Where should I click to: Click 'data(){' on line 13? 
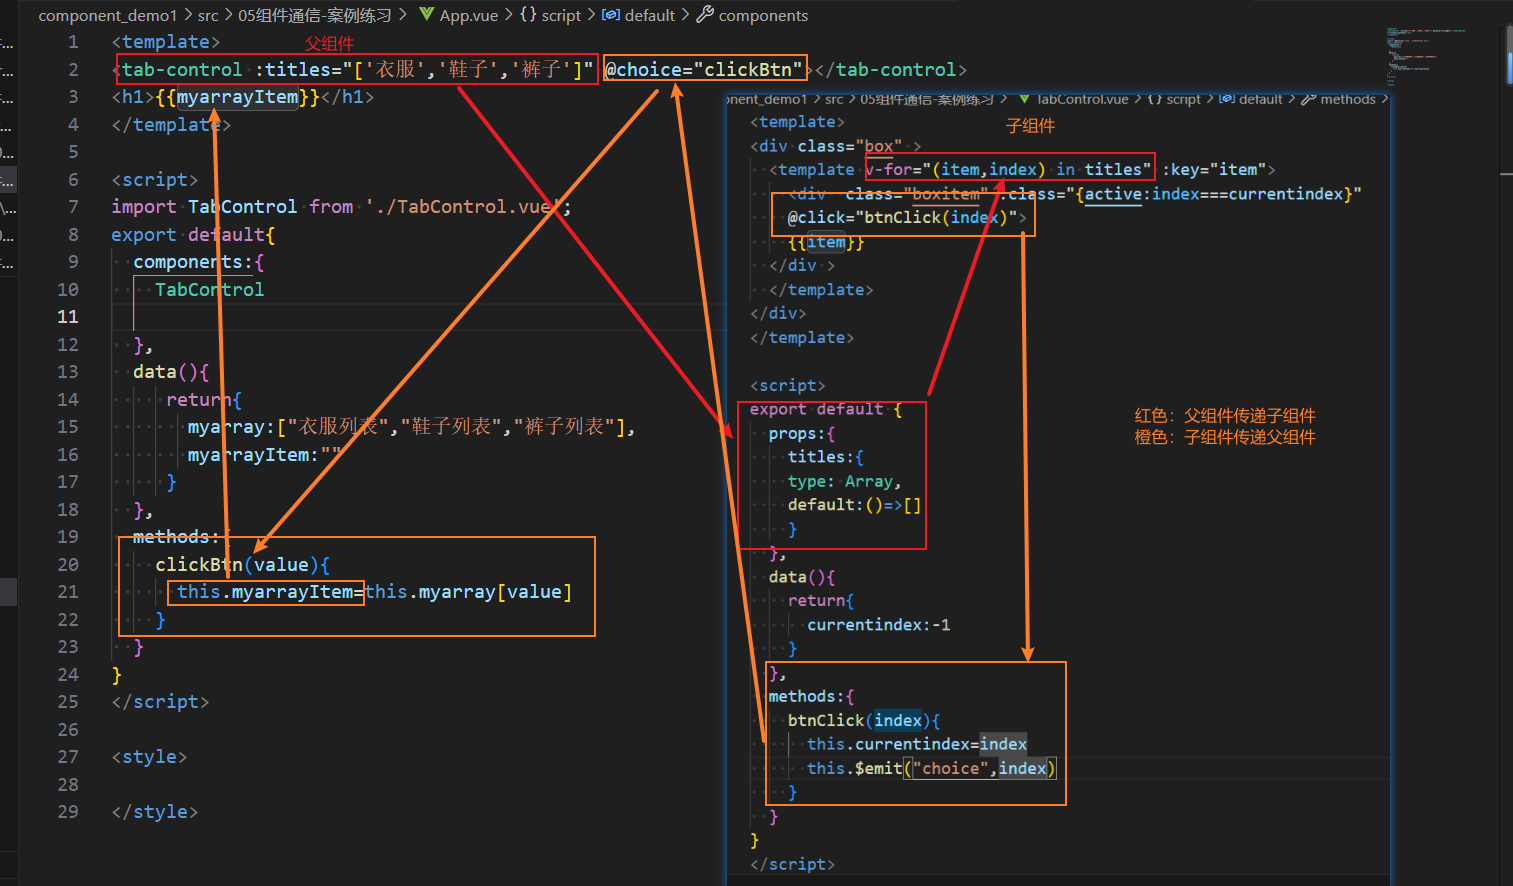171,372
